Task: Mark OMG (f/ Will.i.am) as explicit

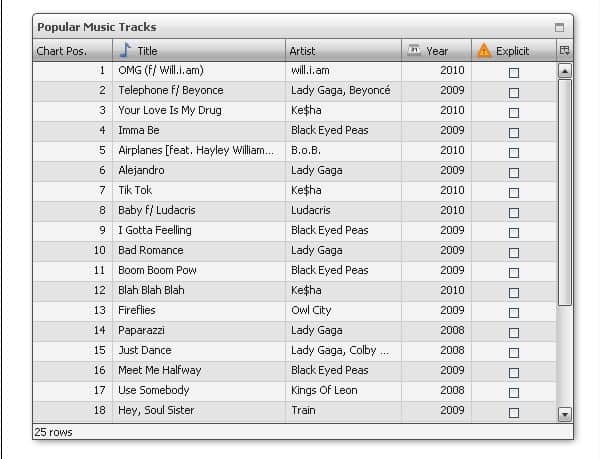Action: coord(514,72)
